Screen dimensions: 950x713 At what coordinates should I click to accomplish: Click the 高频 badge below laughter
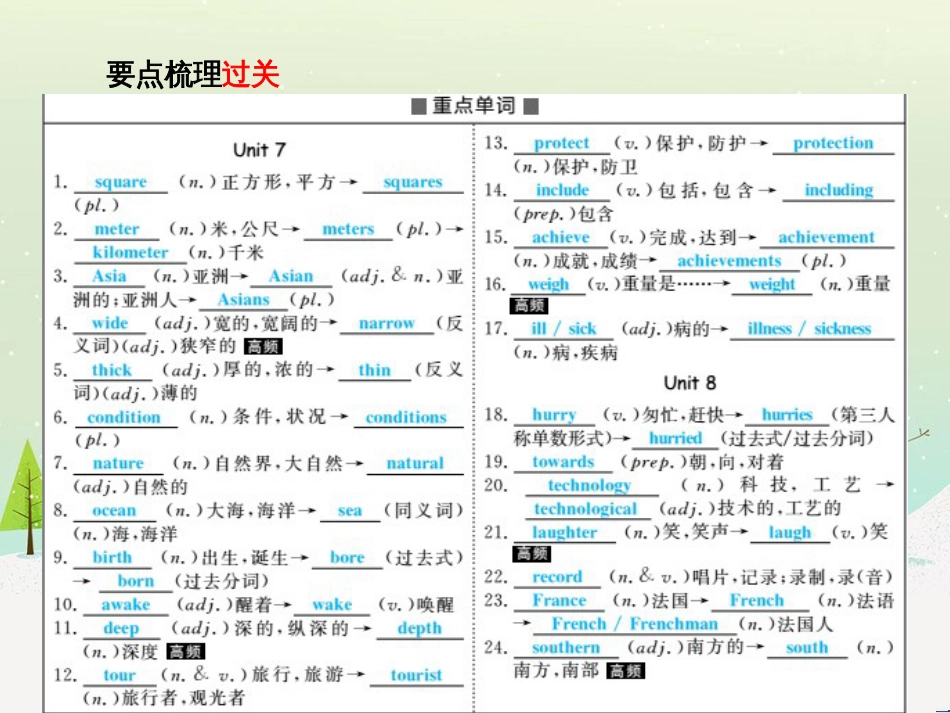530,556
